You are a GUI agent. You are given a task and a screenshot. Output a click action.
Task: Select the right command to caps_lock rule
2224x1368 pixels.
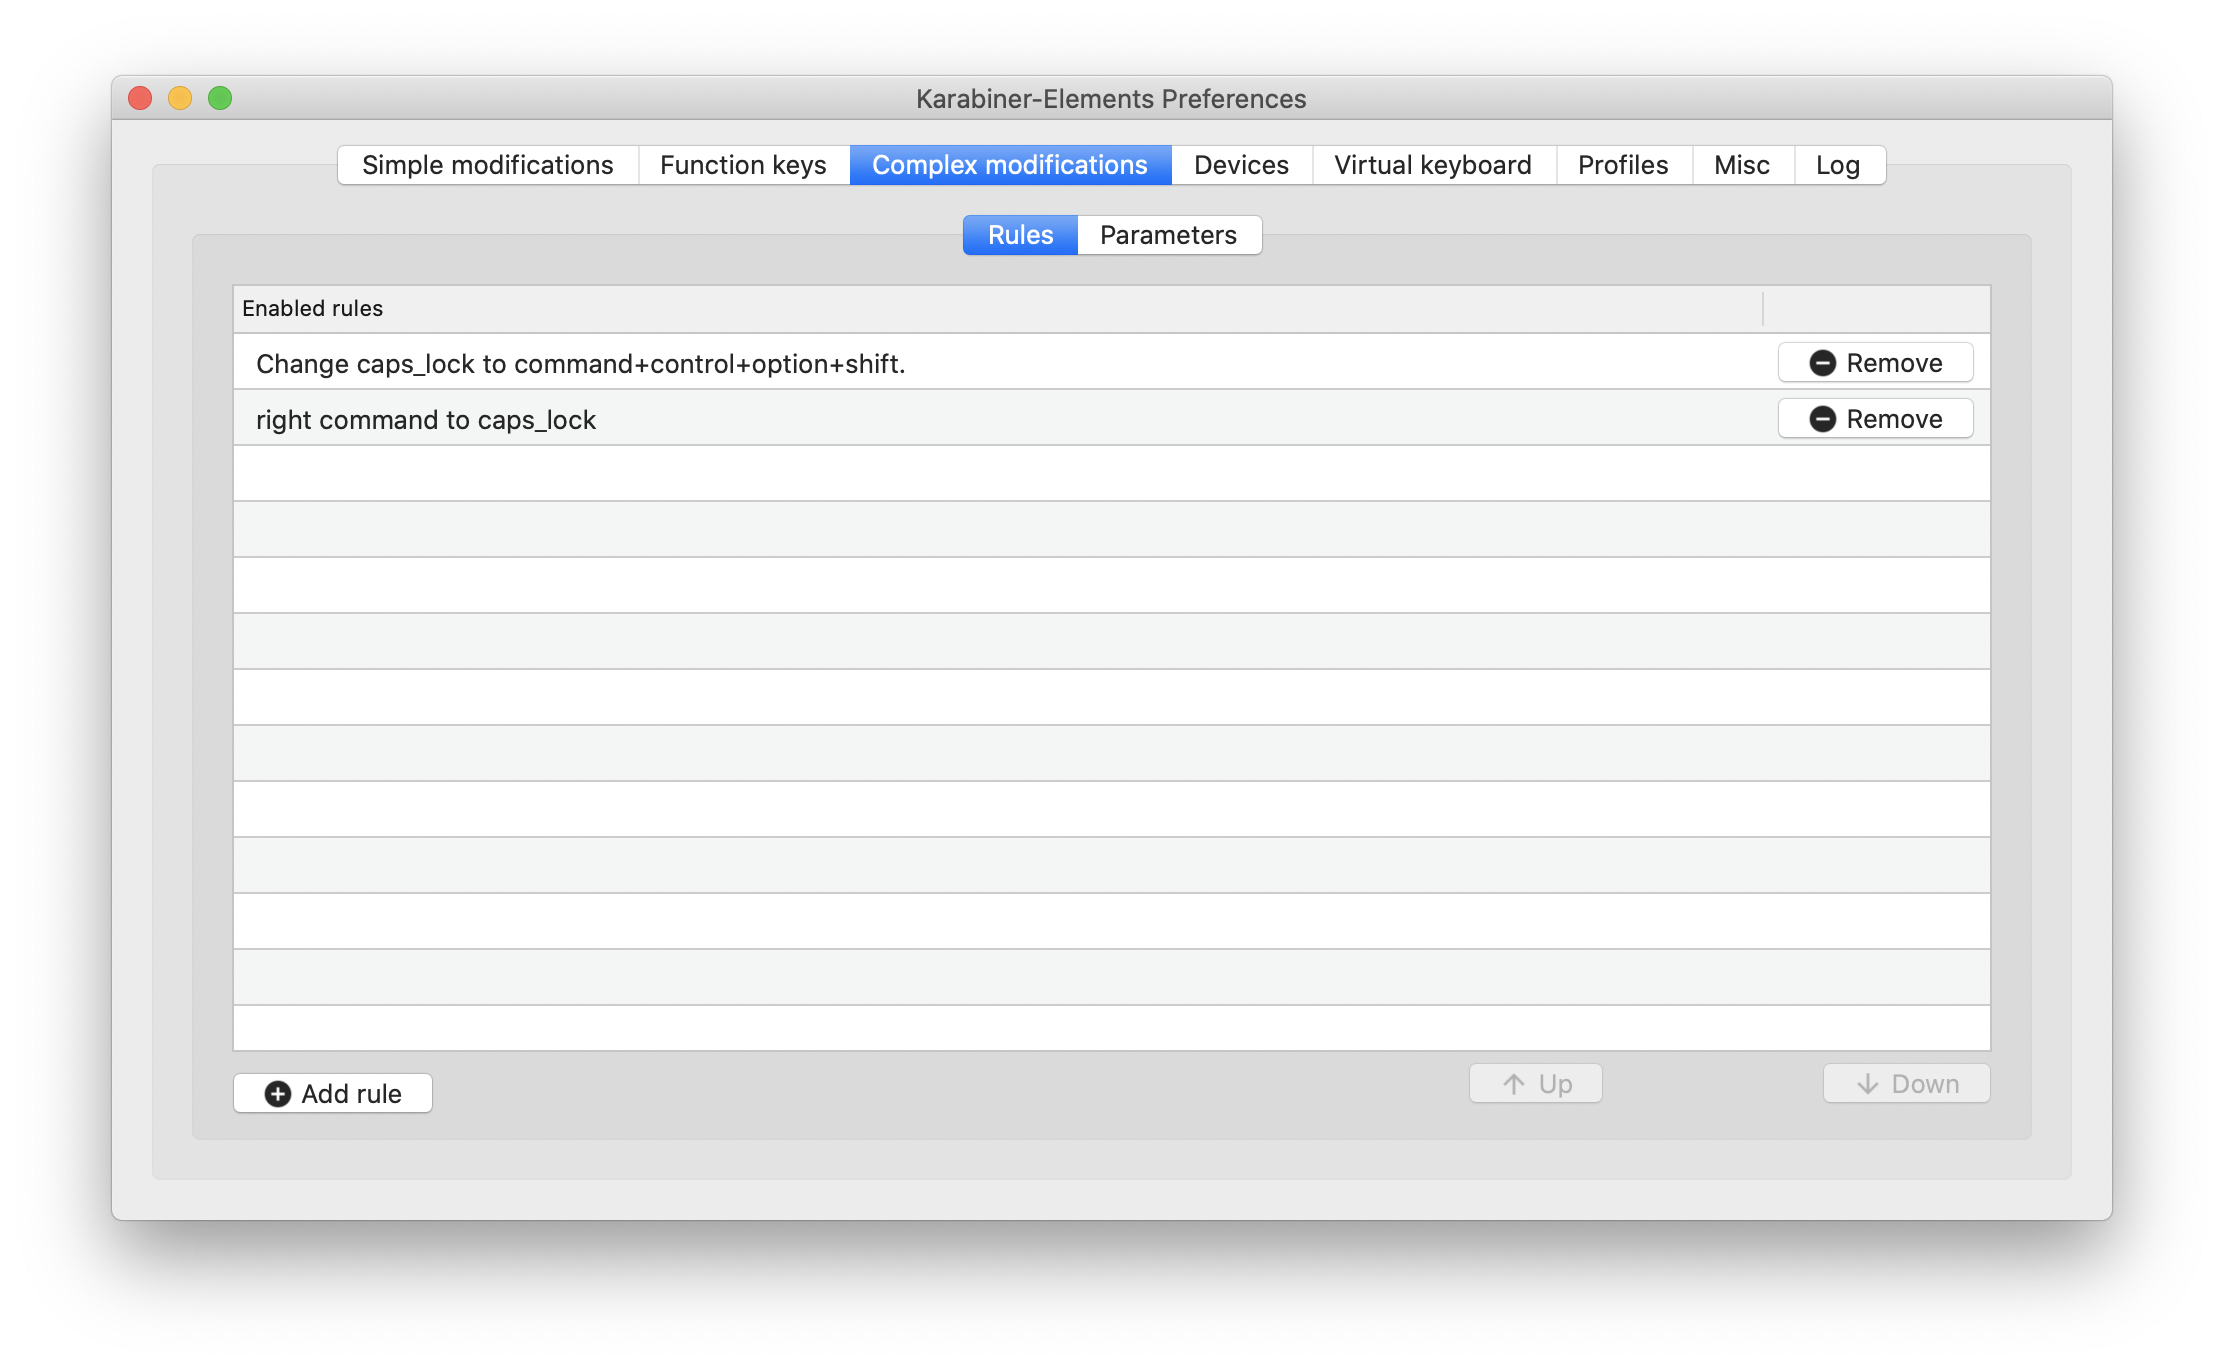[426, 420]
